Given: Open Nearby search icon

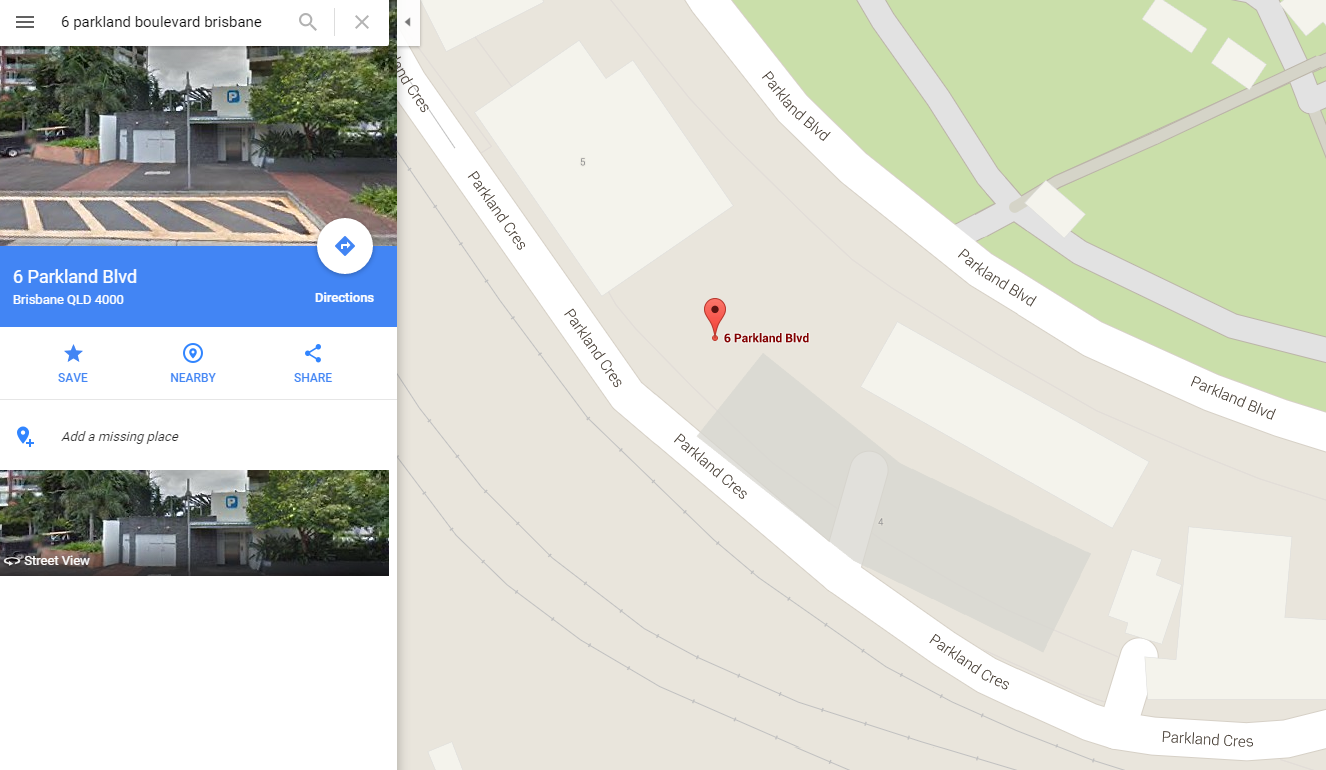Looking at the screenshot, I should pyautogui.click(x=193, y=353).
